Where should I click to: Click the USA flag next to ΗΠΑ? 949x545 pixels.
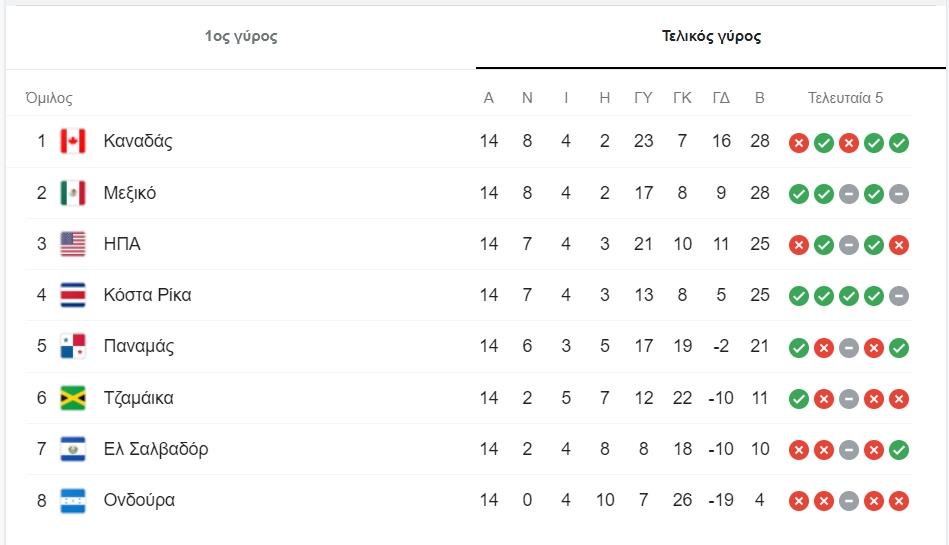73,244
